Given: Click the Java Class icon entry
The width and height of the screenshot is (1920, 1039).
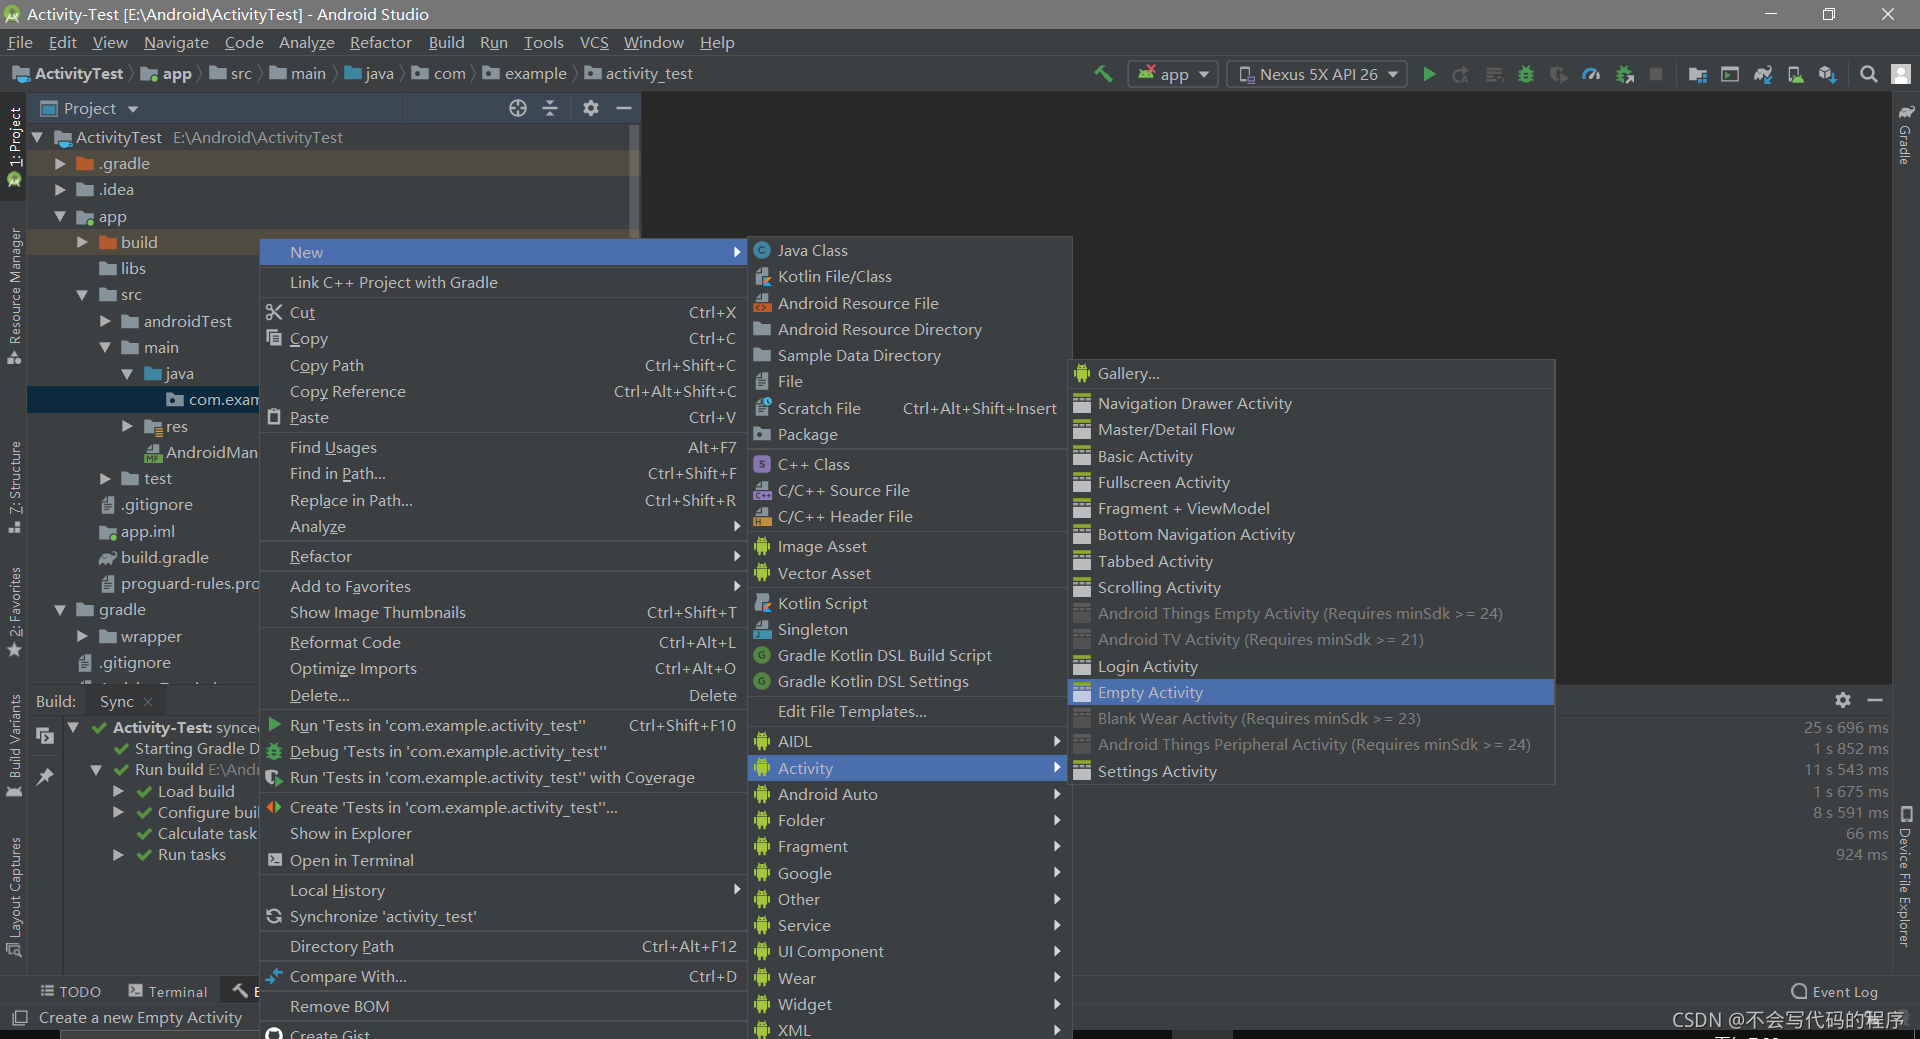Looking at the screenshot, I should click(762, 250).
